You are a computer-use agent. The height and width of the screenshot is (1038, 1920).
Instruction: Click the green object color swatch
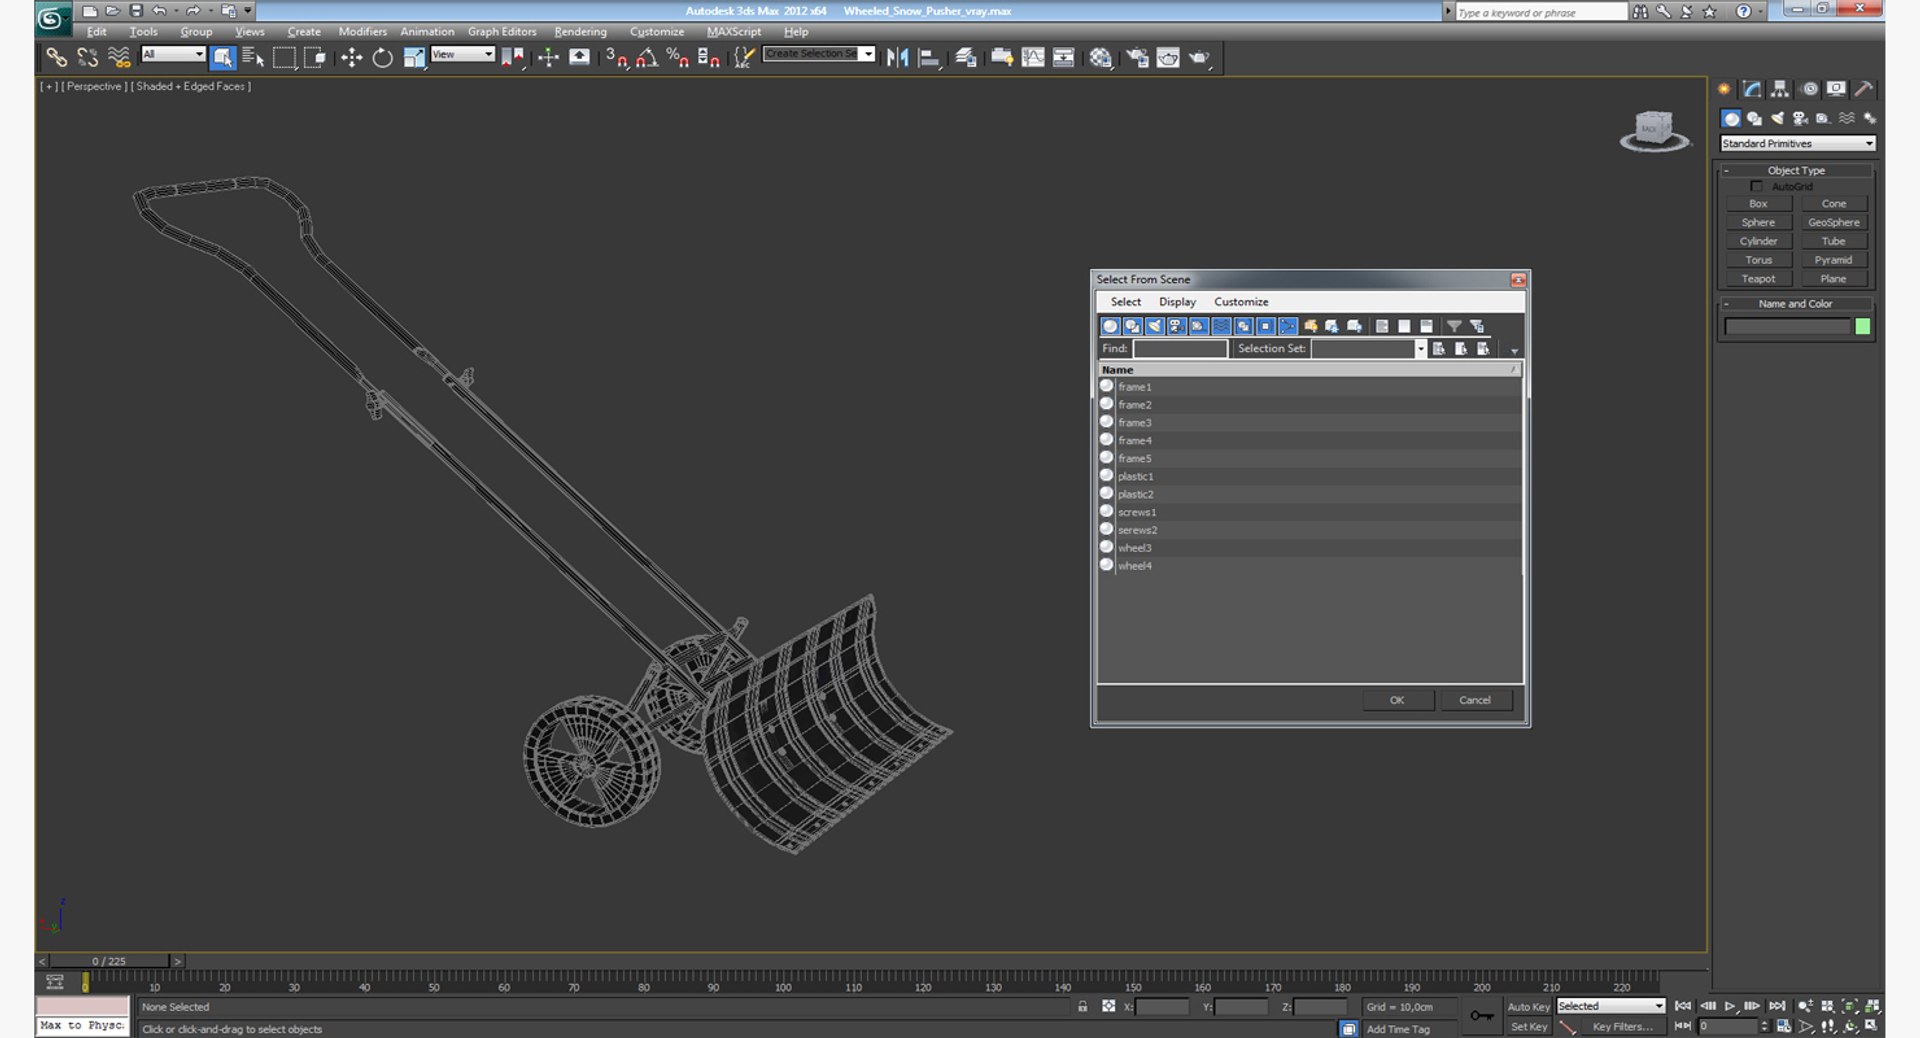click(1862, 326)
